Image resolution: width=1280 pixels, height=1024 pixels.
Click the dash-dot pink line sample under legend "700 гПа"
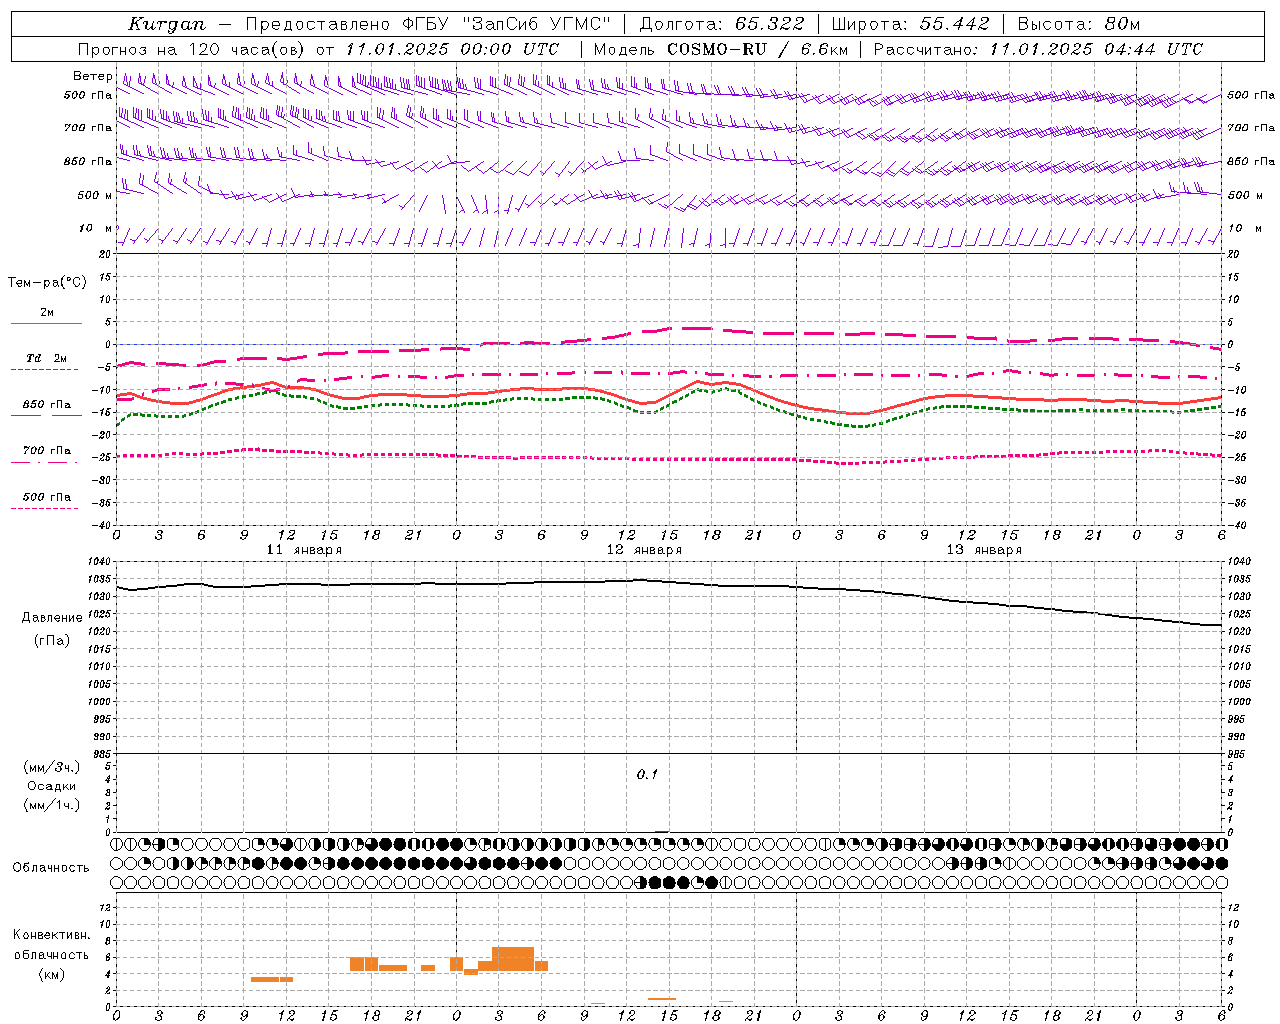coord(45,462)
